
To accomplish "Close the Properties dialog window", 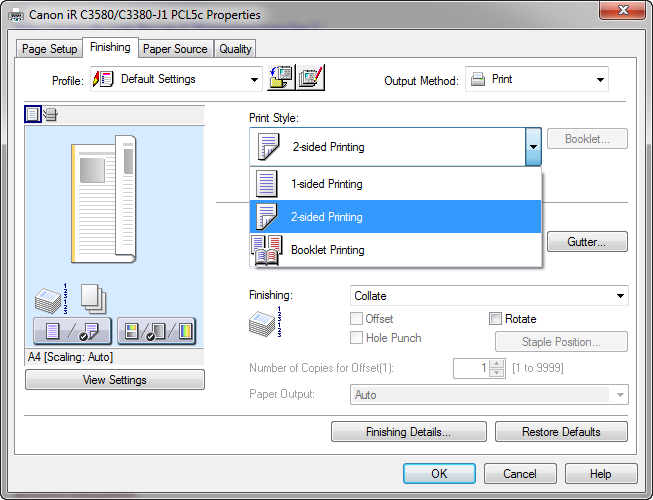I will click(x=623, y=10).
